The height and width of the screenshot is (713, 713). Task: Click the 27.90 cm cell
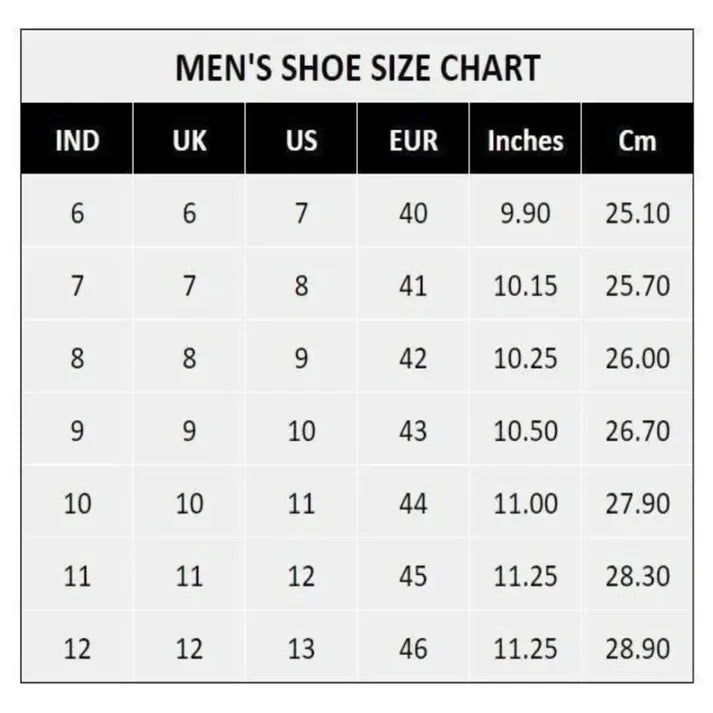(x=637, y=503)
